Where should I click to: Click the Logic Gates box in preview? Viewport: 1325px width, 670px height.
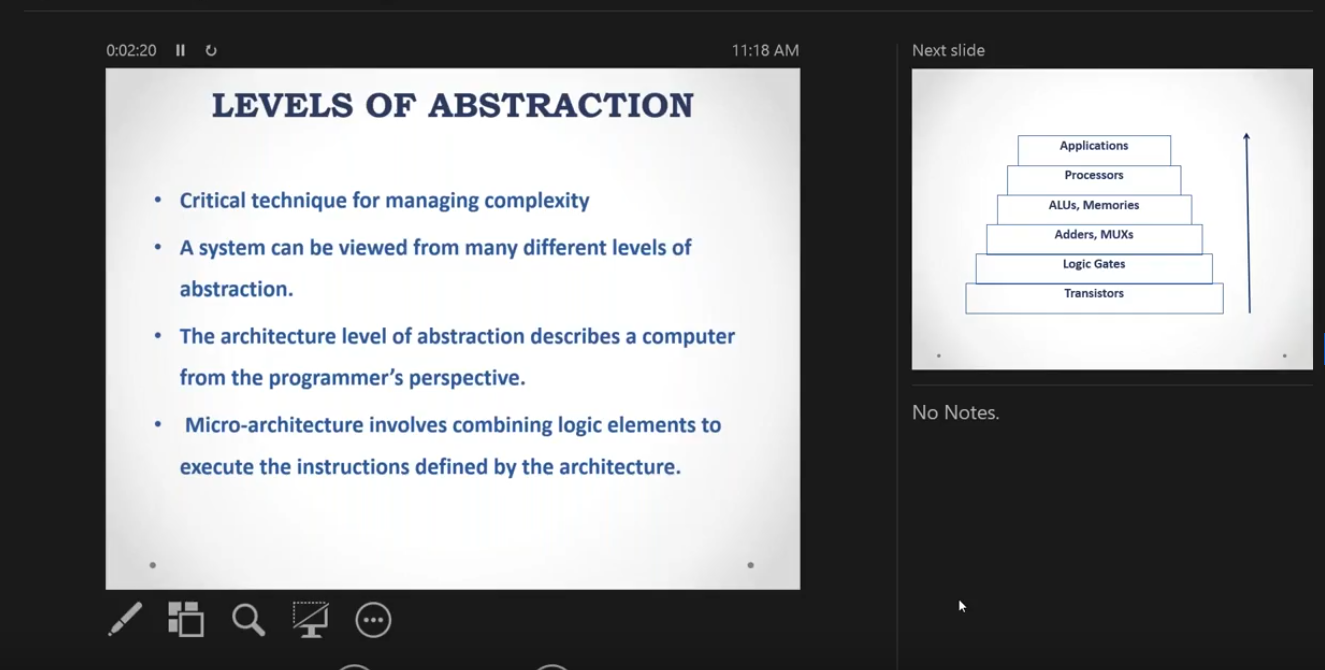pyautogui.click(x=1094, y=266)
